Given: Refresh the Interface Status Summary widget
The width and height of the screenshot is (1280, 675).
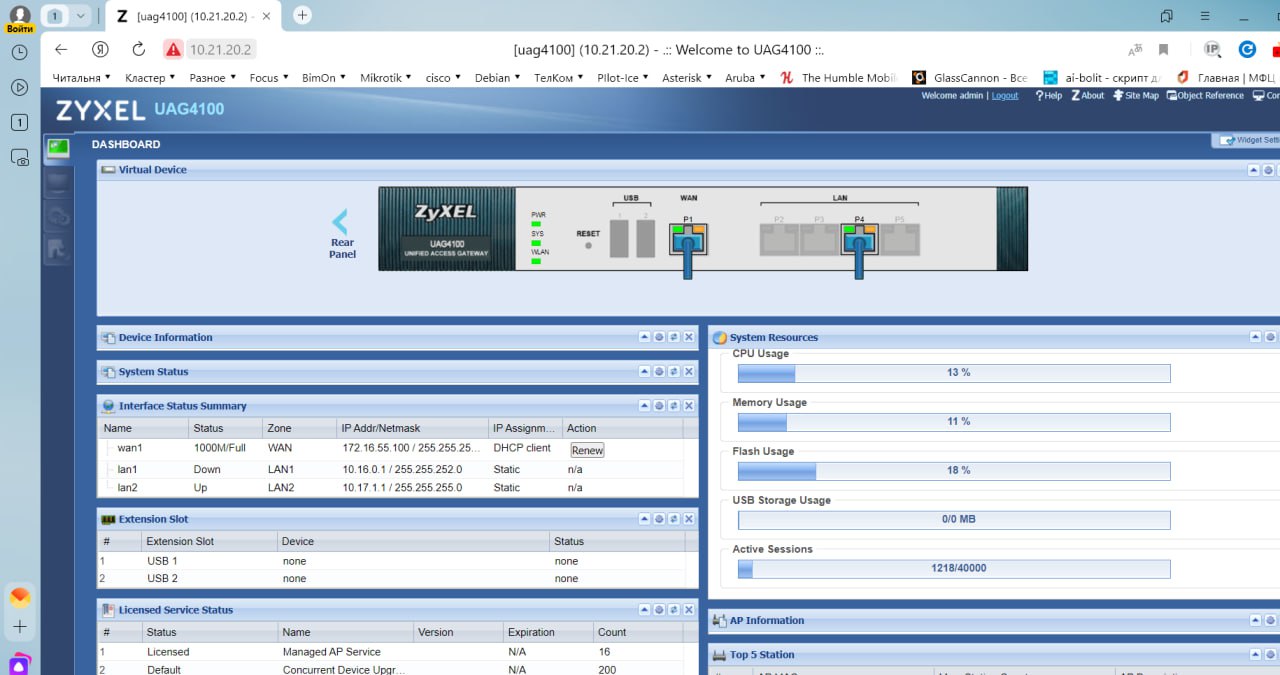Looking at the screenshot, I should [674, 406].
